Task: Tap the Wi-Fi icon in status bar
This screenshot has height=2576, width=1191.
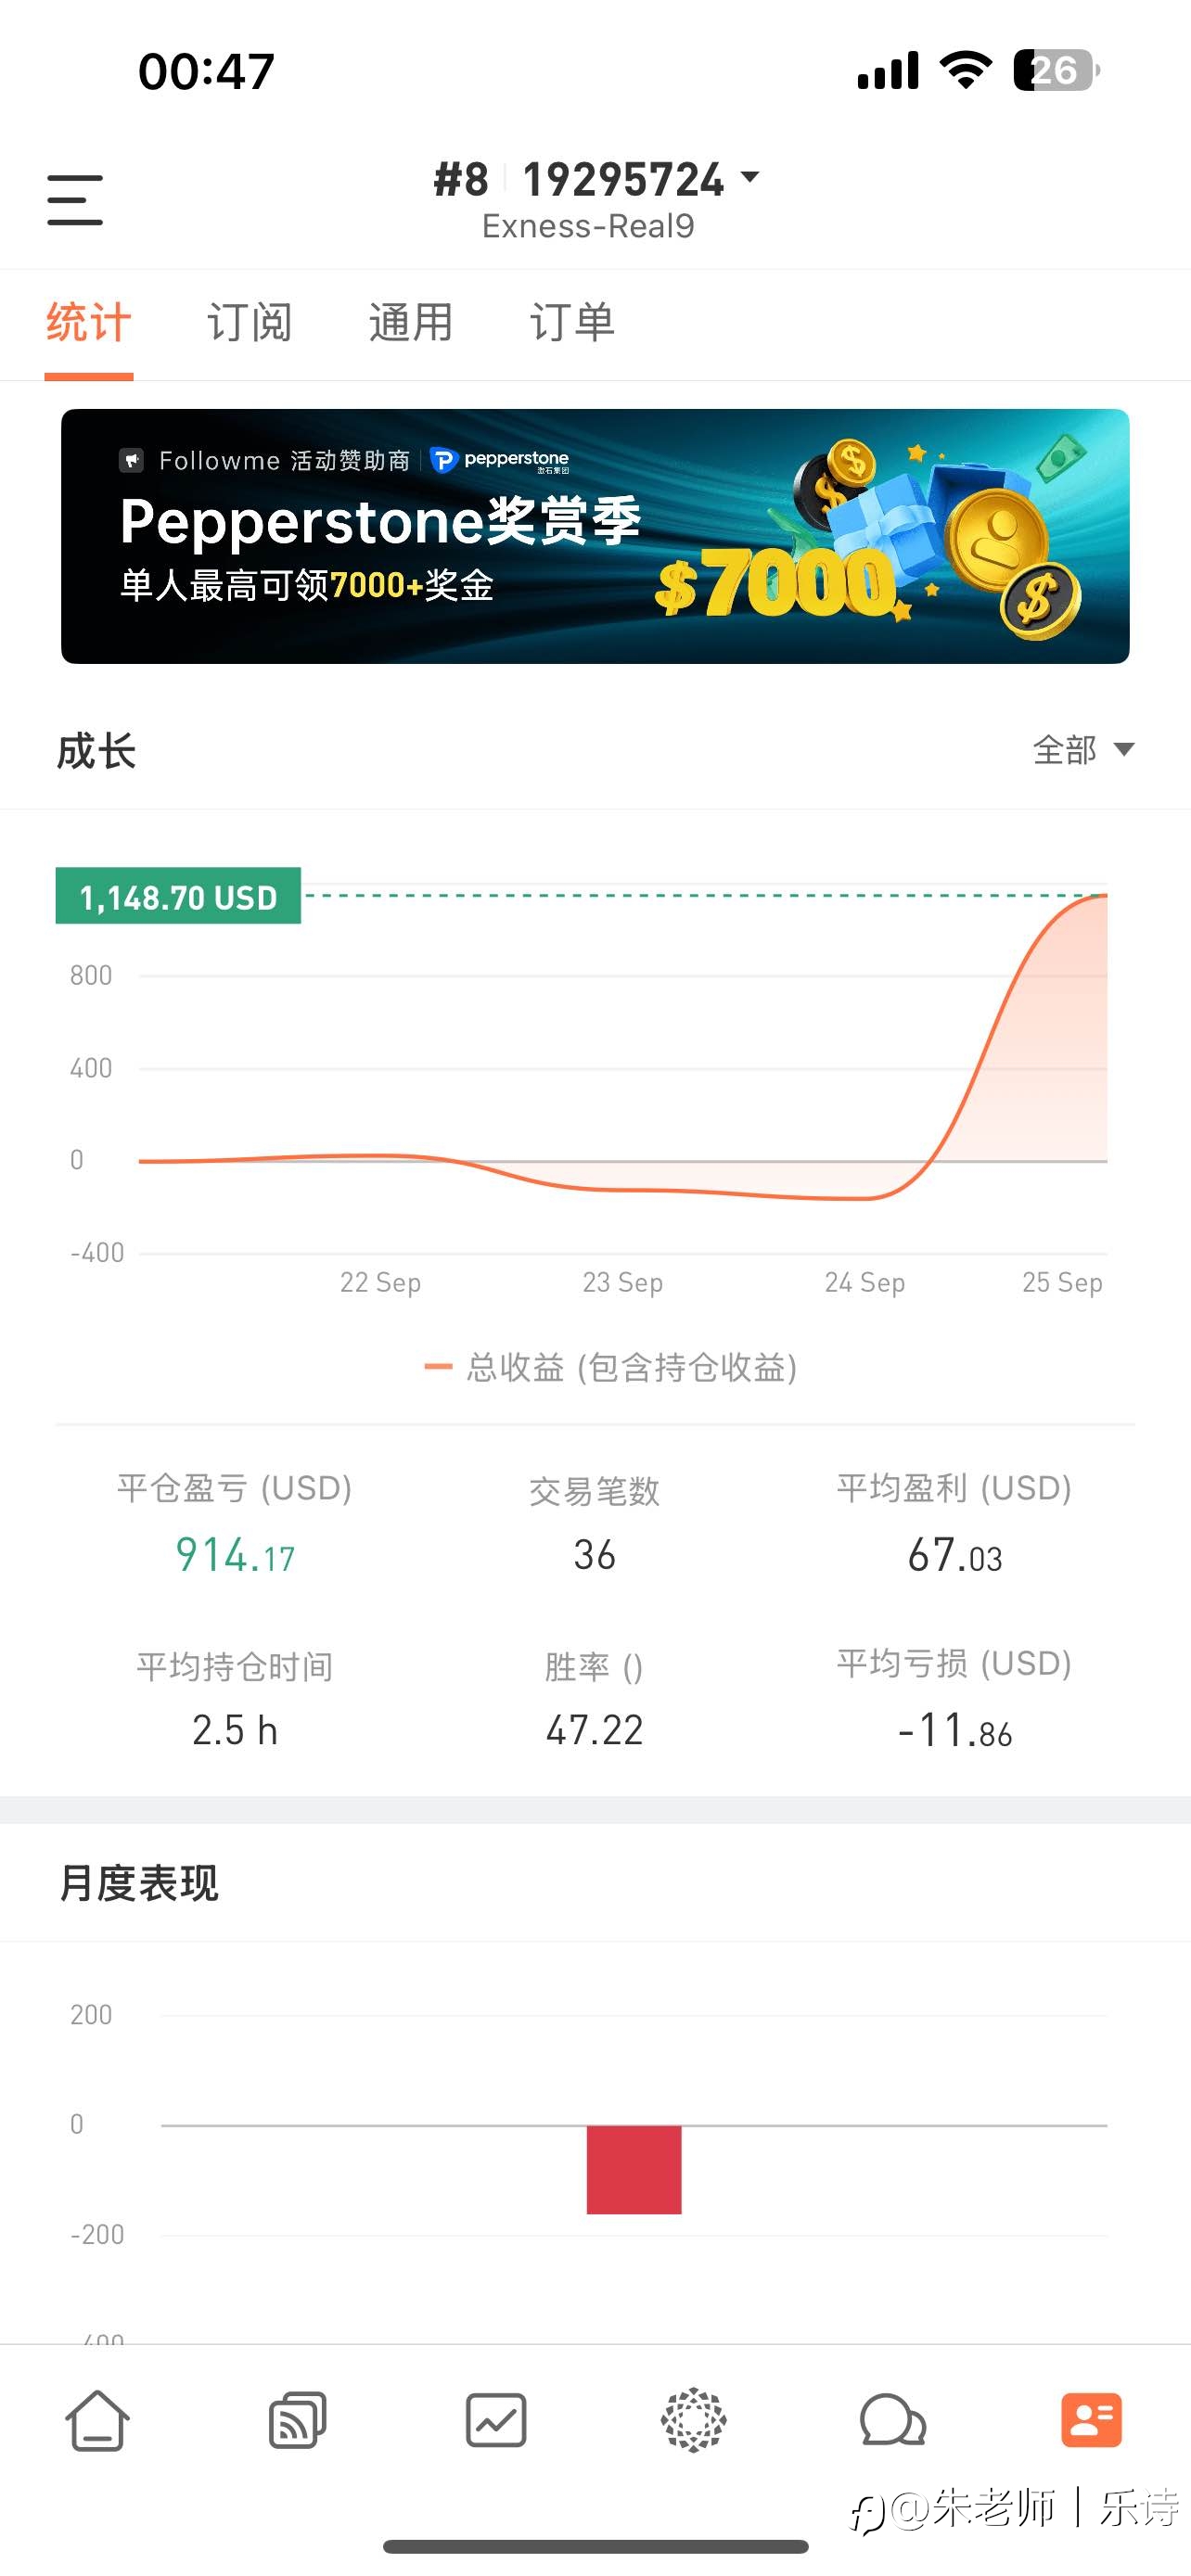Action: (965, 71)
